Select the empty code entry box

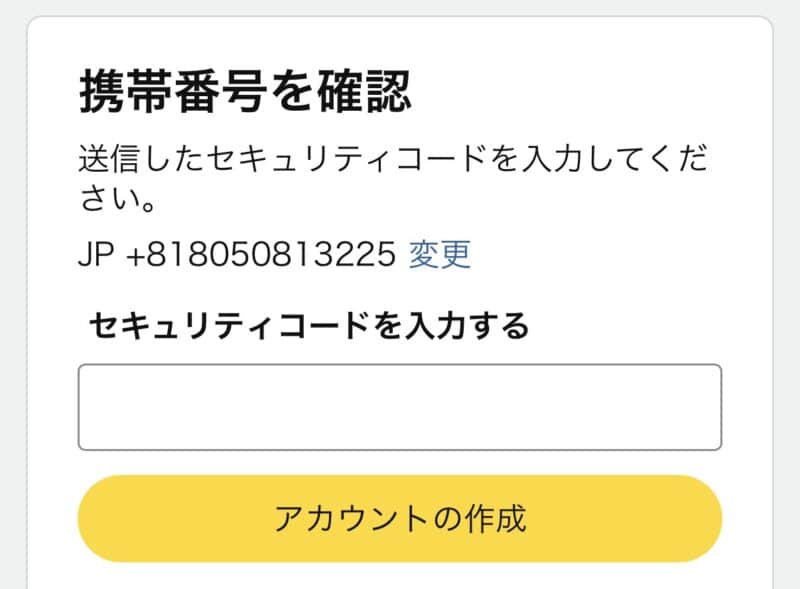pyautogui.click(x=400, y=407)
